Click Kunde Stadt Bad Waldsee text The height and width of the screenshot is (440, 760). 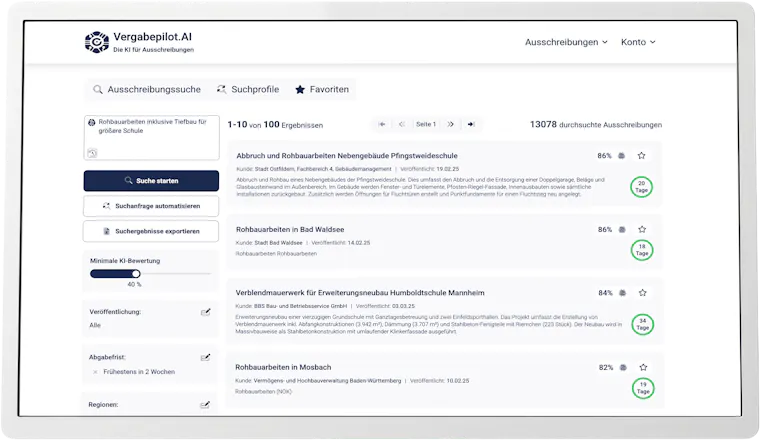(x=269, y=243)
